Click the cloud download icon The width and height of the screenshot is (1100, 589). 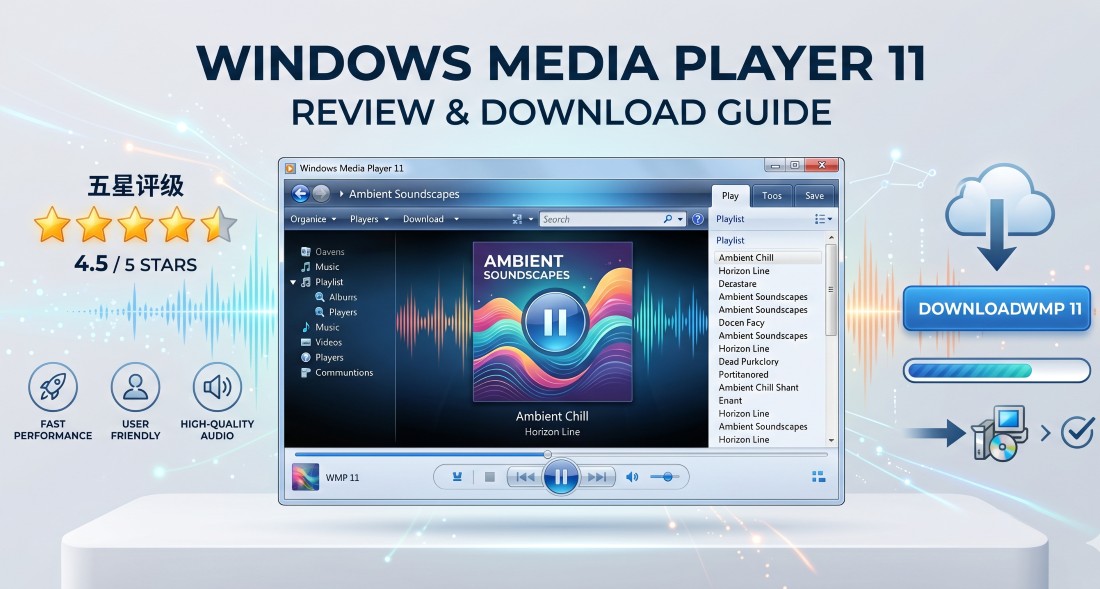(999, 217)
